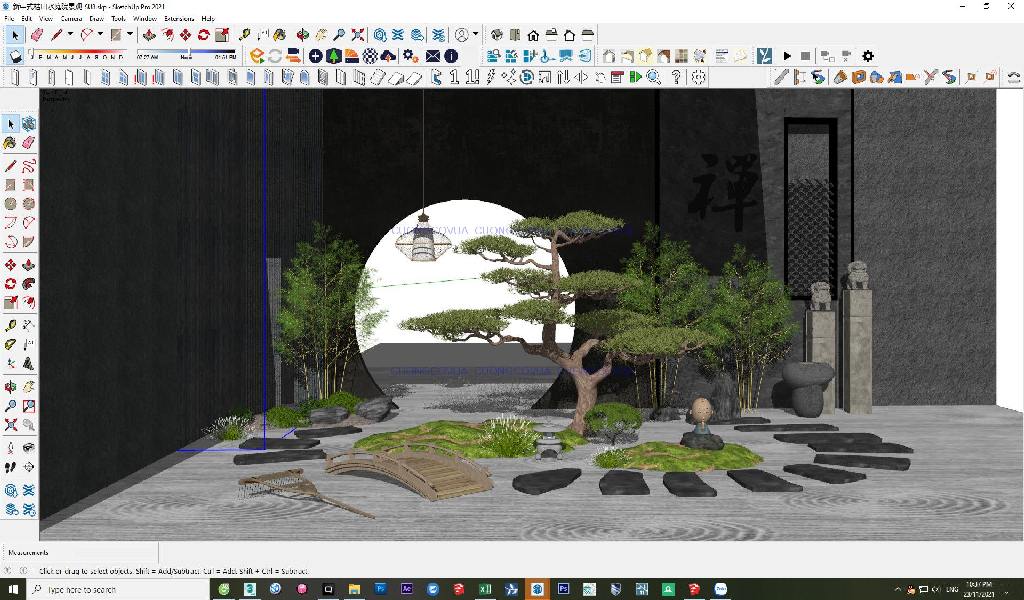Screen dimensions: 1024x600
Task: Open the Extensions menu
Action: [179, 19]
